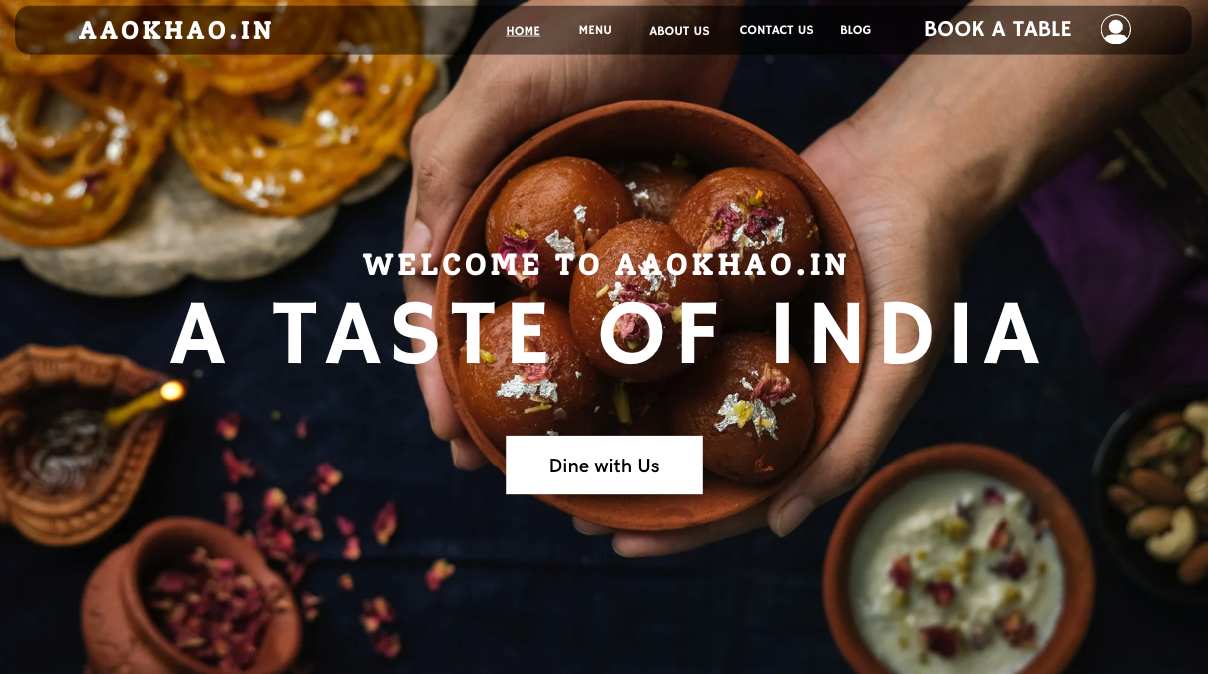Click Book a Table in header
The height and width of the screenshot is (674, 1208).
click(x=997, y=29)
